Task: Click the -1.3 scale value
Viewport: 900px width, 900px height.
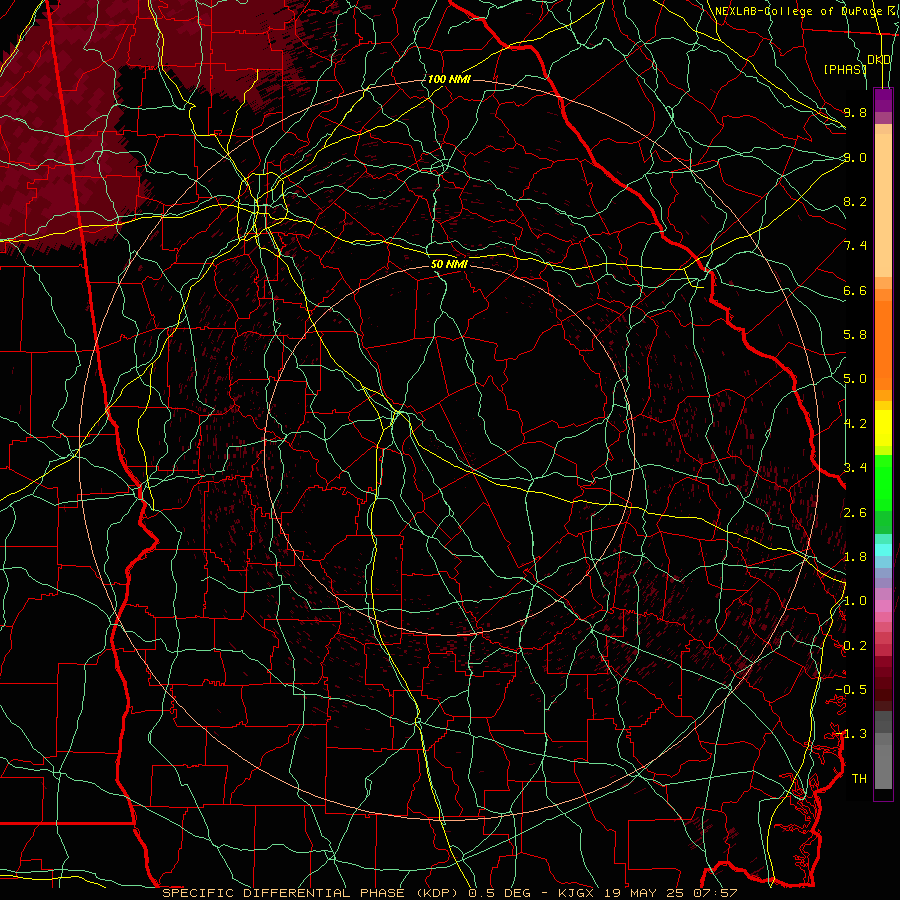Action: tap(851, 734)
